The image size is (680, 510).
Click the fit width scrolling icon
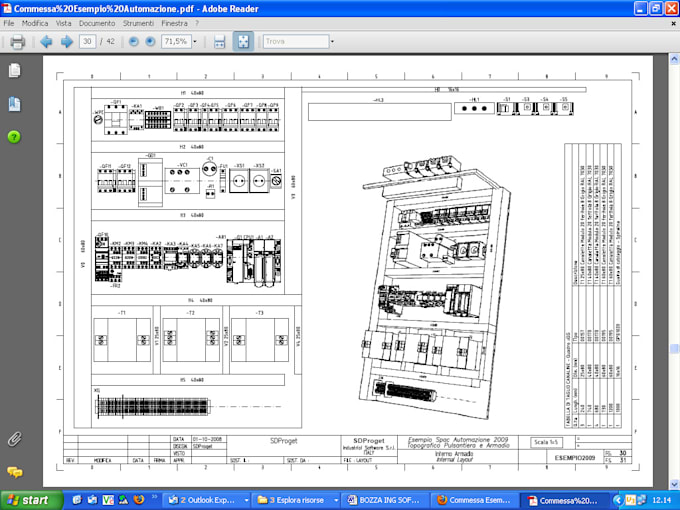pos(219,42)
